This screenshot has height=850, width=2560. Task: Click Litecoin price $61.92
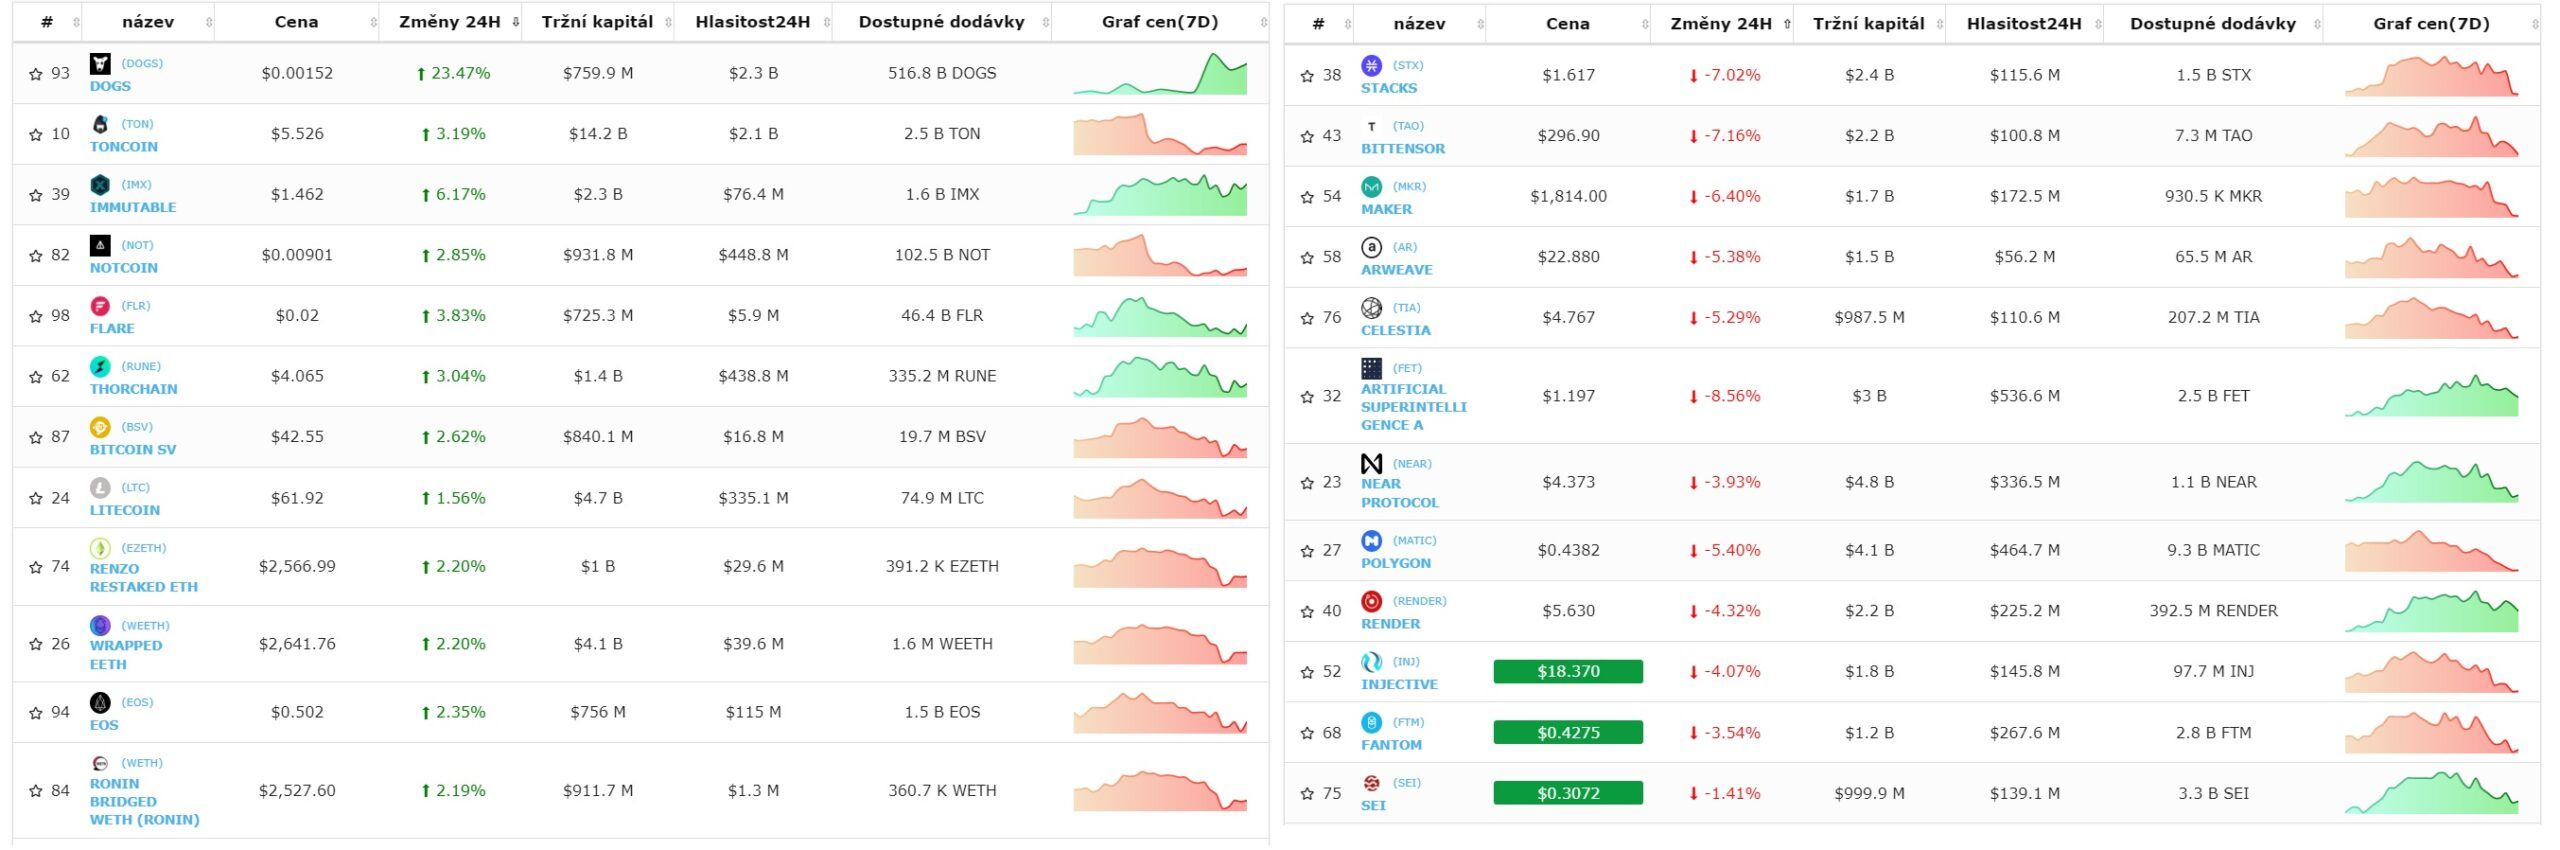coord(297,498)
